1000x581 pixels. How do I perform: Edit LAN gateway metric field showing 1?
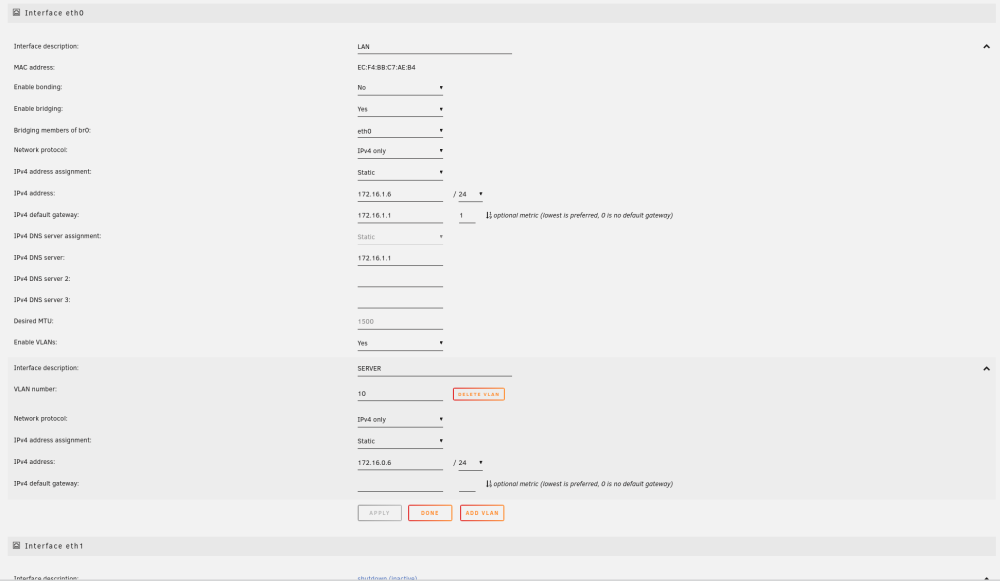[467, 216]
